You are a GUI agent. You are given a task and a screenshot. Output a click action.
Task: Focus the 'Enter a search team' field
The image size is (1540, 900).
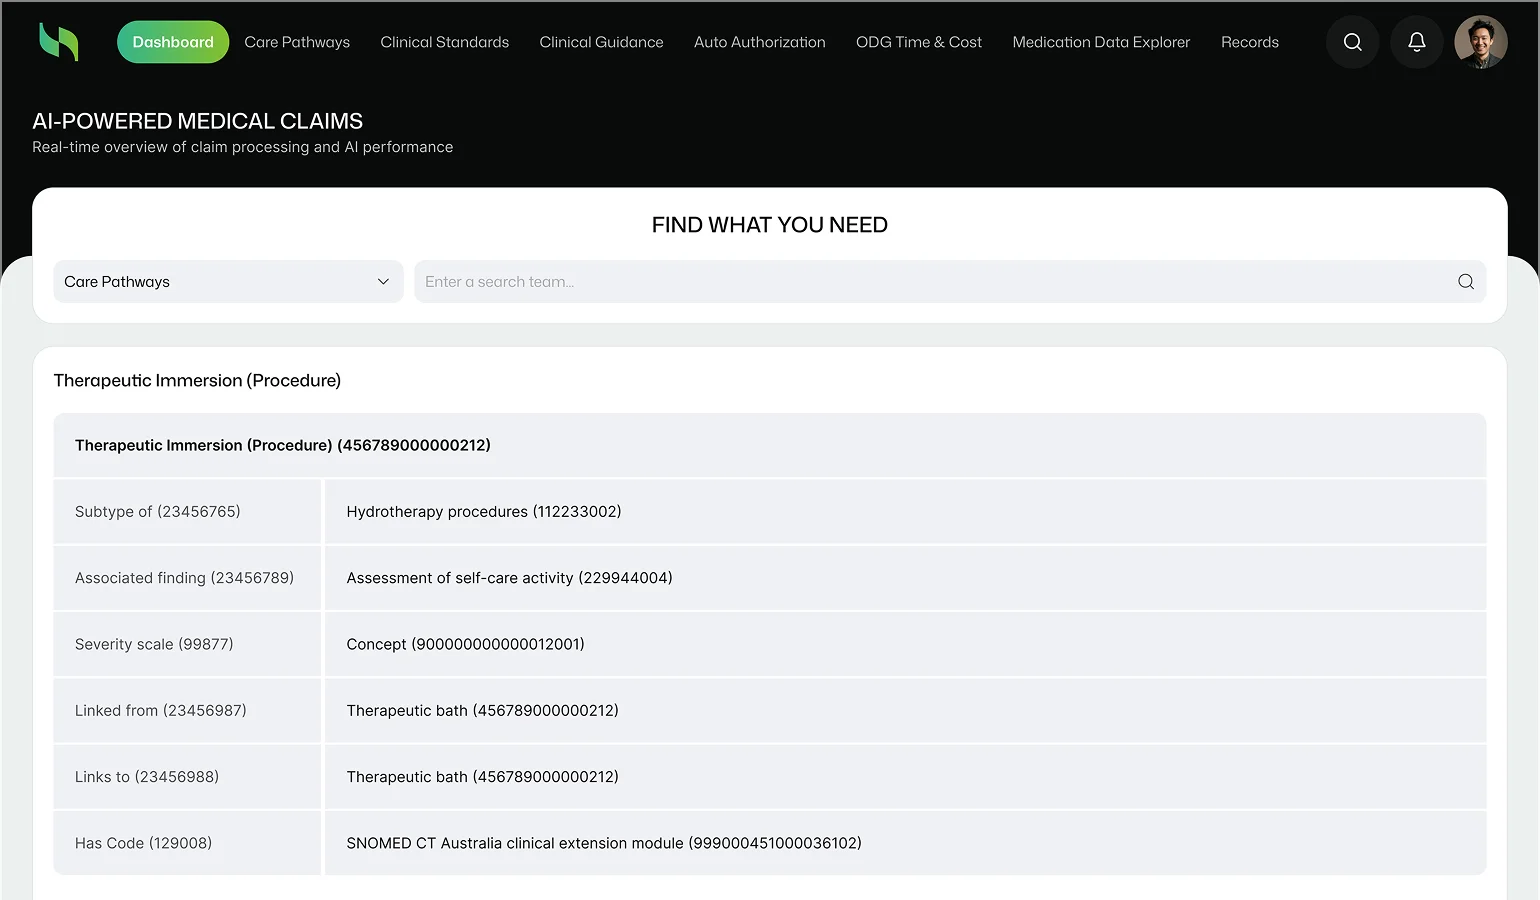click(x=930, y=282)
